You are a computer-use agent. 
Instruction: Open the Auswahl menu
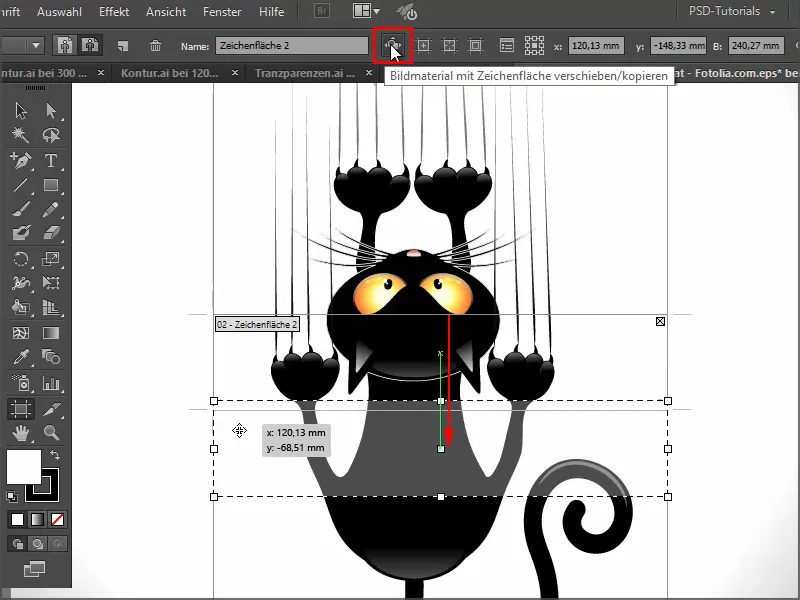click(x=59, y=11)
